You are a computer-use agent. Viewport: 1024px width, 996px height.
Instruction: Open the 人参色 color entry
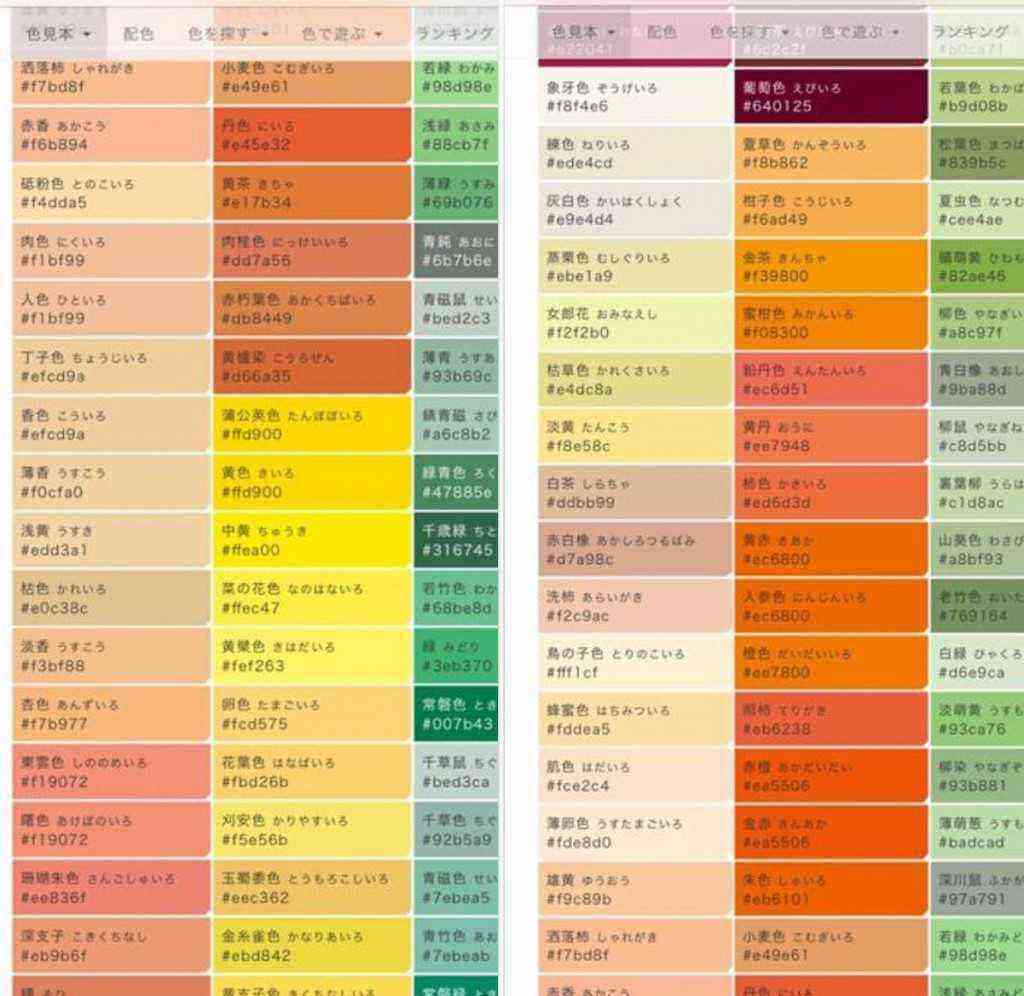coord(830,606)
